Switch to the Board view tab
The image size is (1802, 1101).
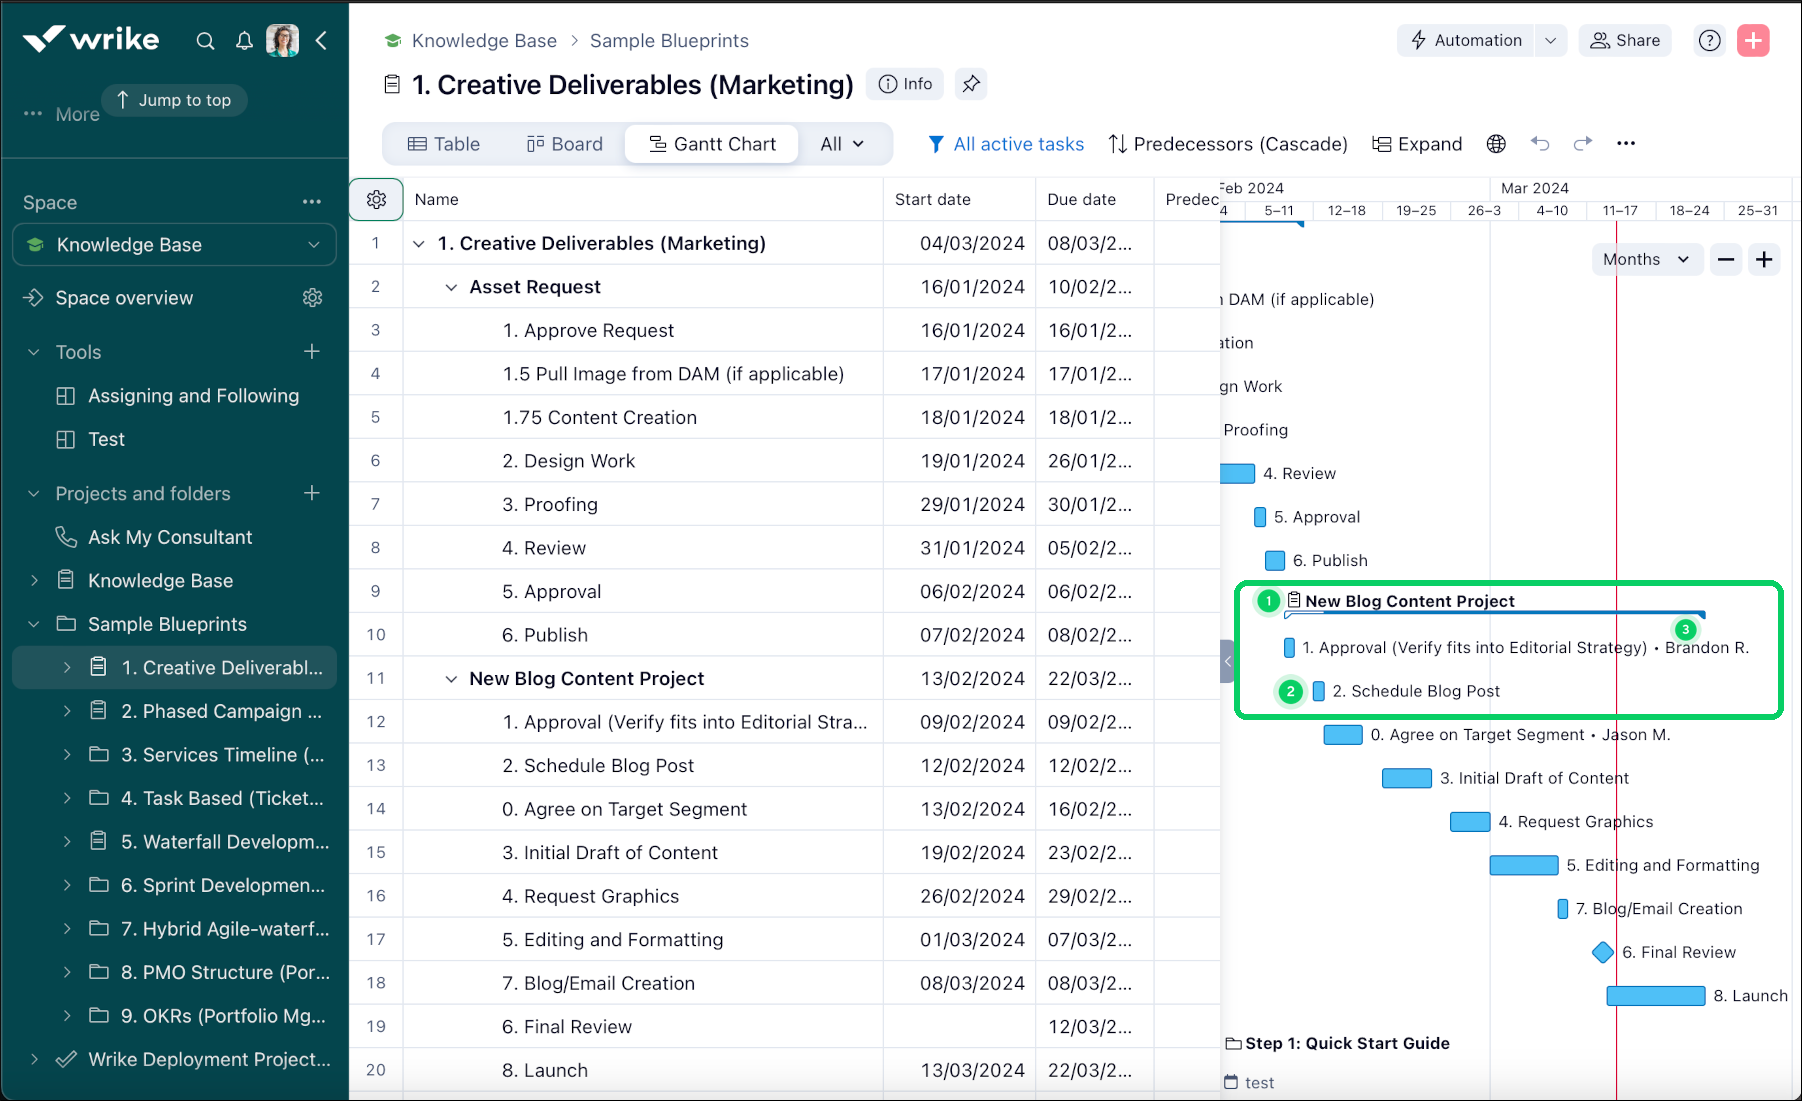(x=565, y=144)
